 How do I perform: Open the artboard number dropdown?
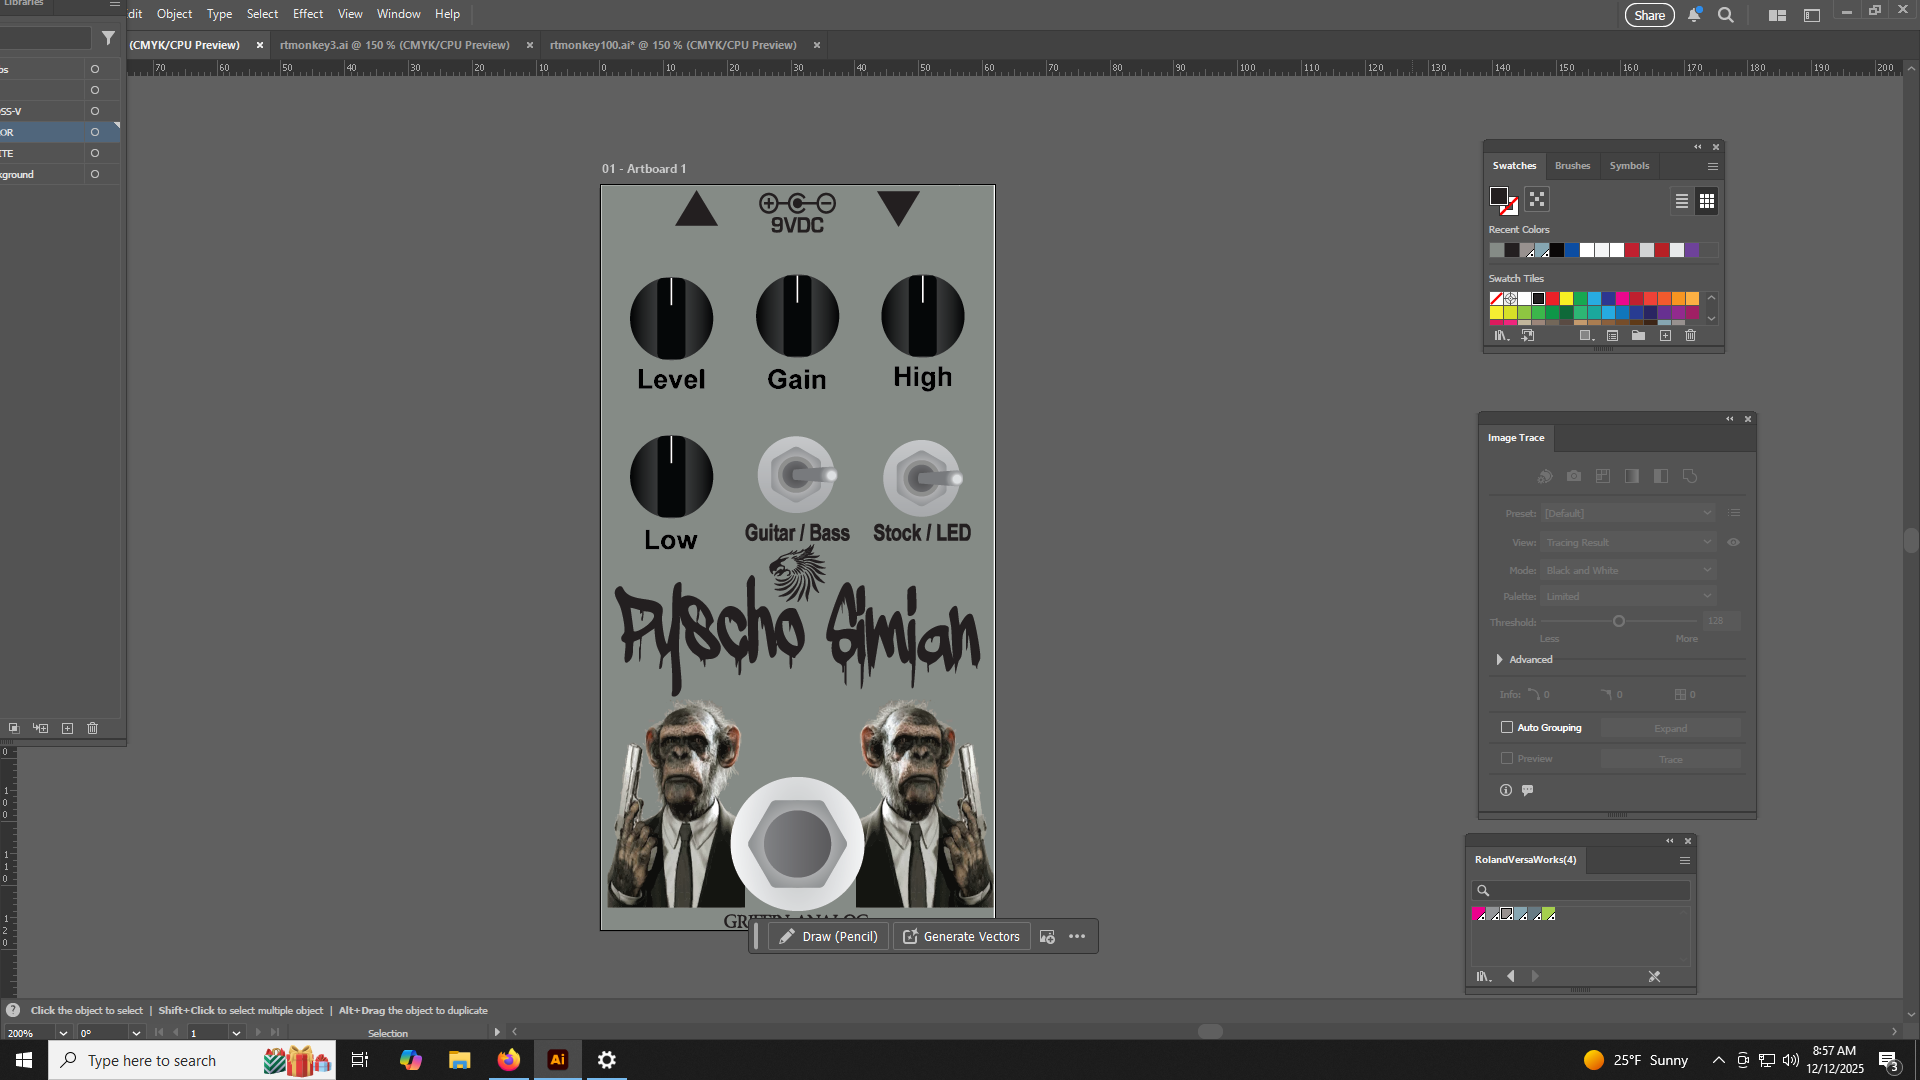tap(236, 1033)
